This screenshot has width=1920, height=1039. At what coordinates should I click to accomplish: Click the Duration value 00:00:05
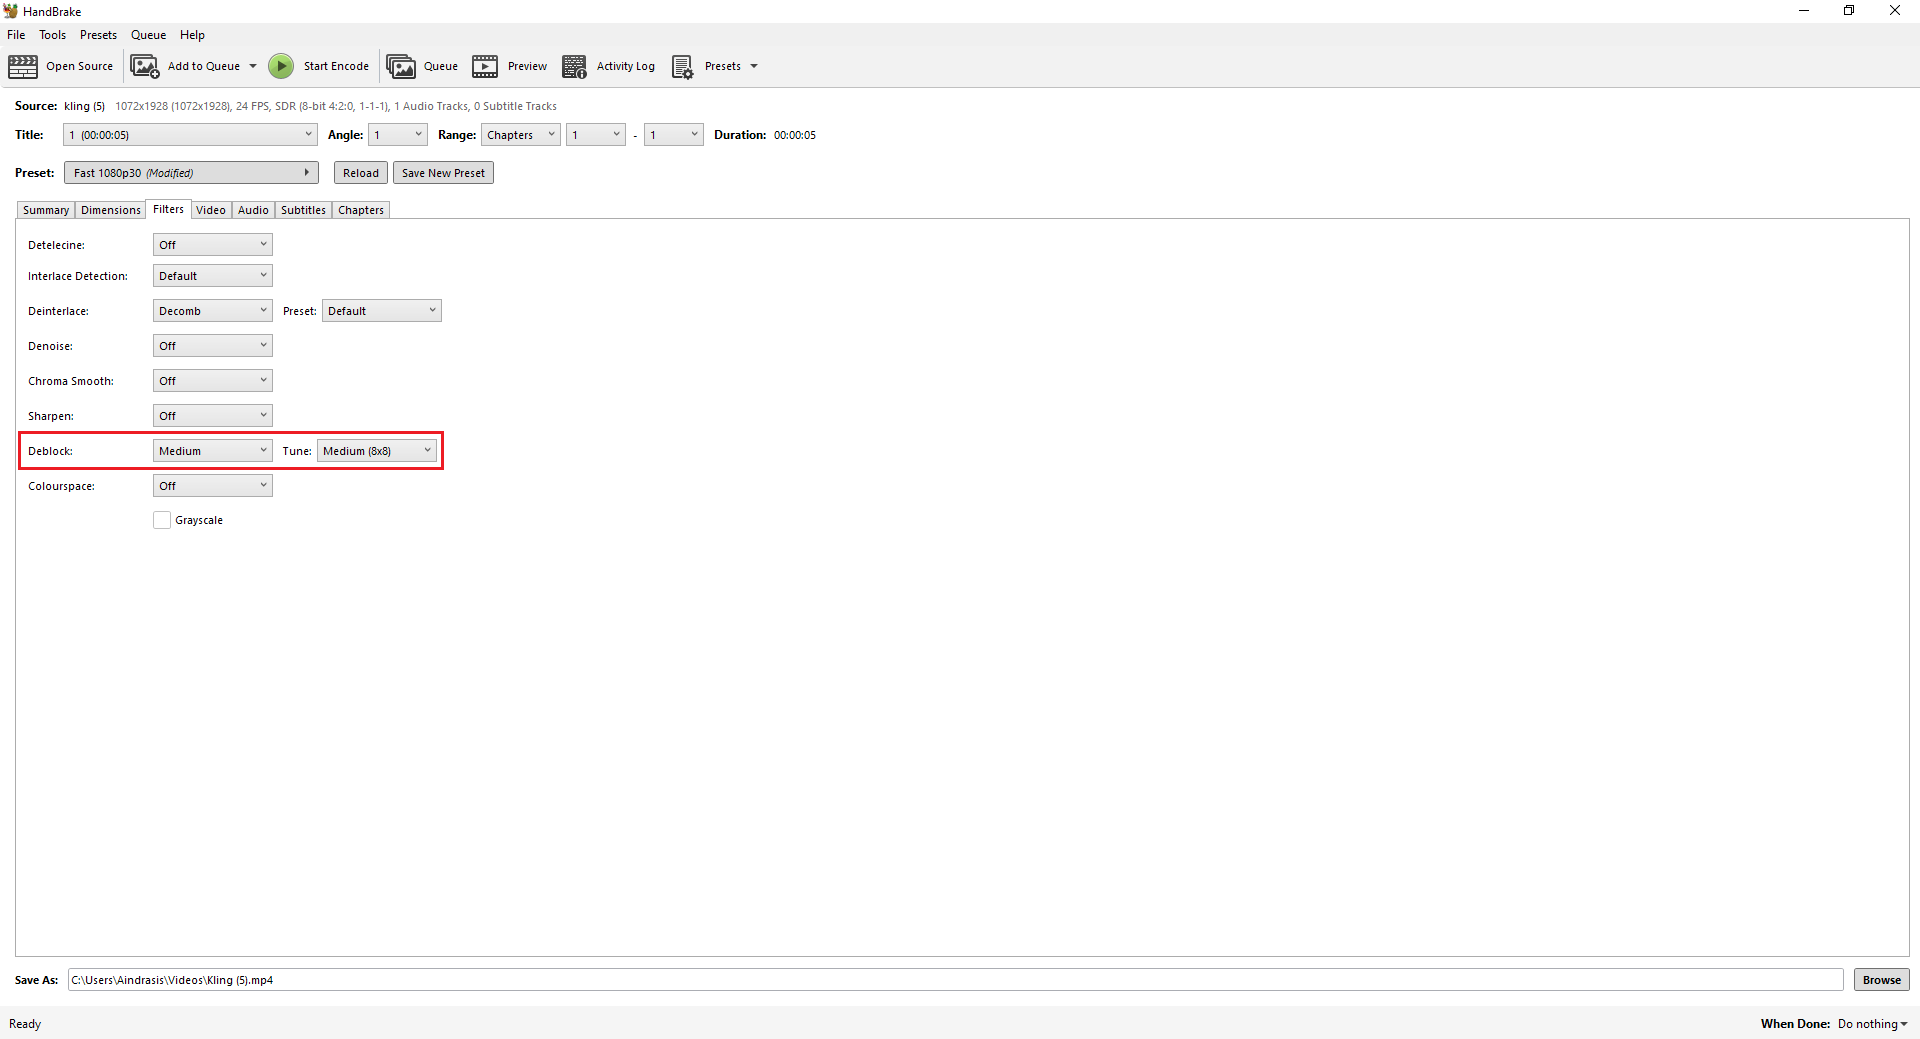[795, 135]
